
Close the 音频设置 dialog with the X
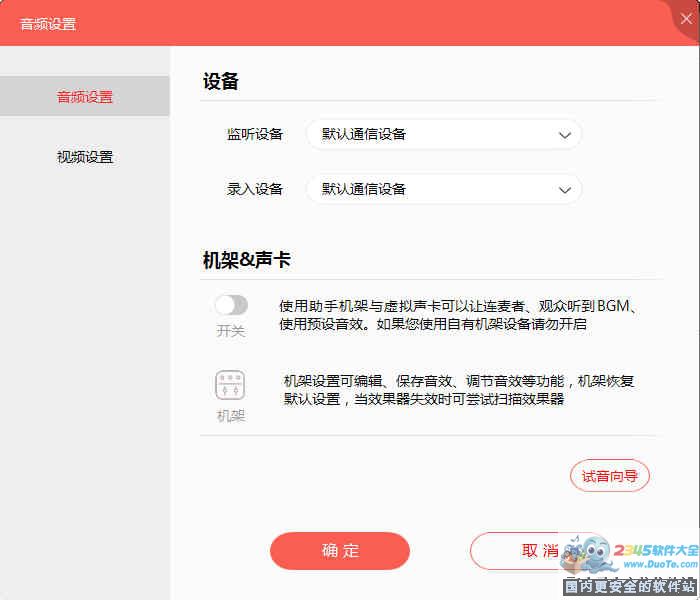point(686,18)
